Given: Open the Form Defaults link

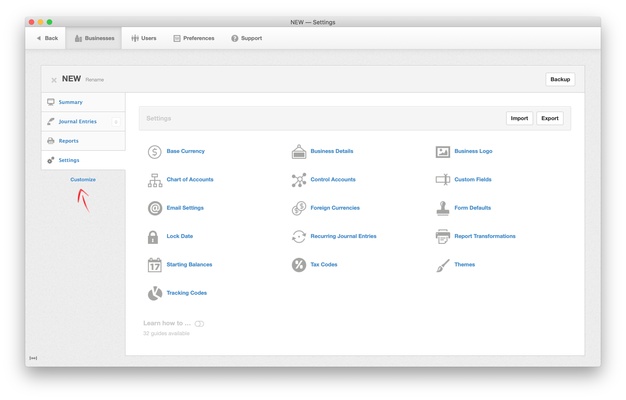Looking at the screenshot, I should point(473,208).
